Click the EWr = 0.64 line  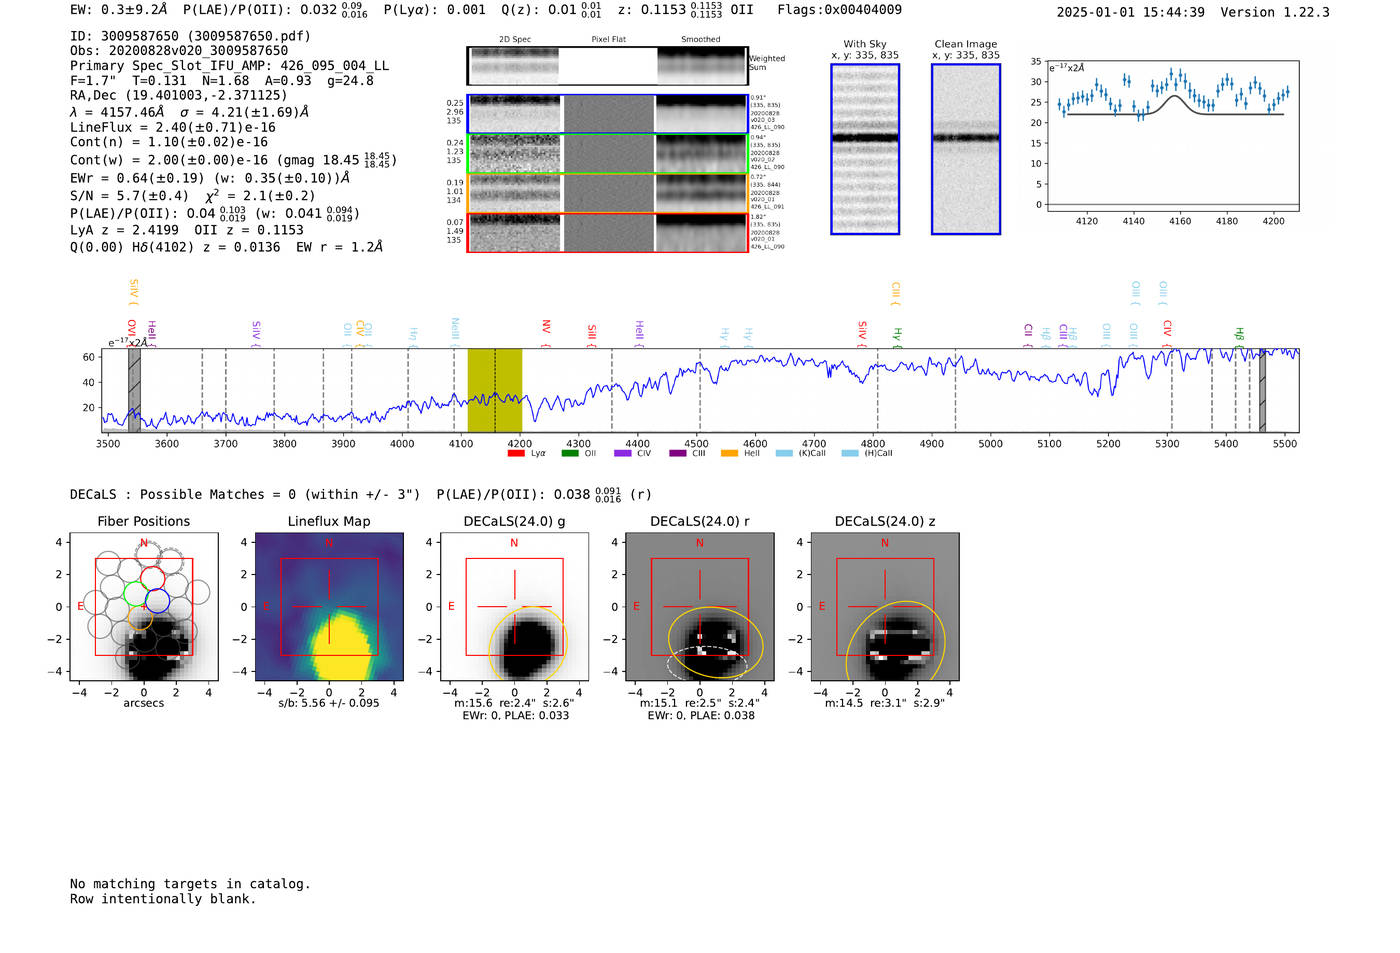[x=210, y=178]
